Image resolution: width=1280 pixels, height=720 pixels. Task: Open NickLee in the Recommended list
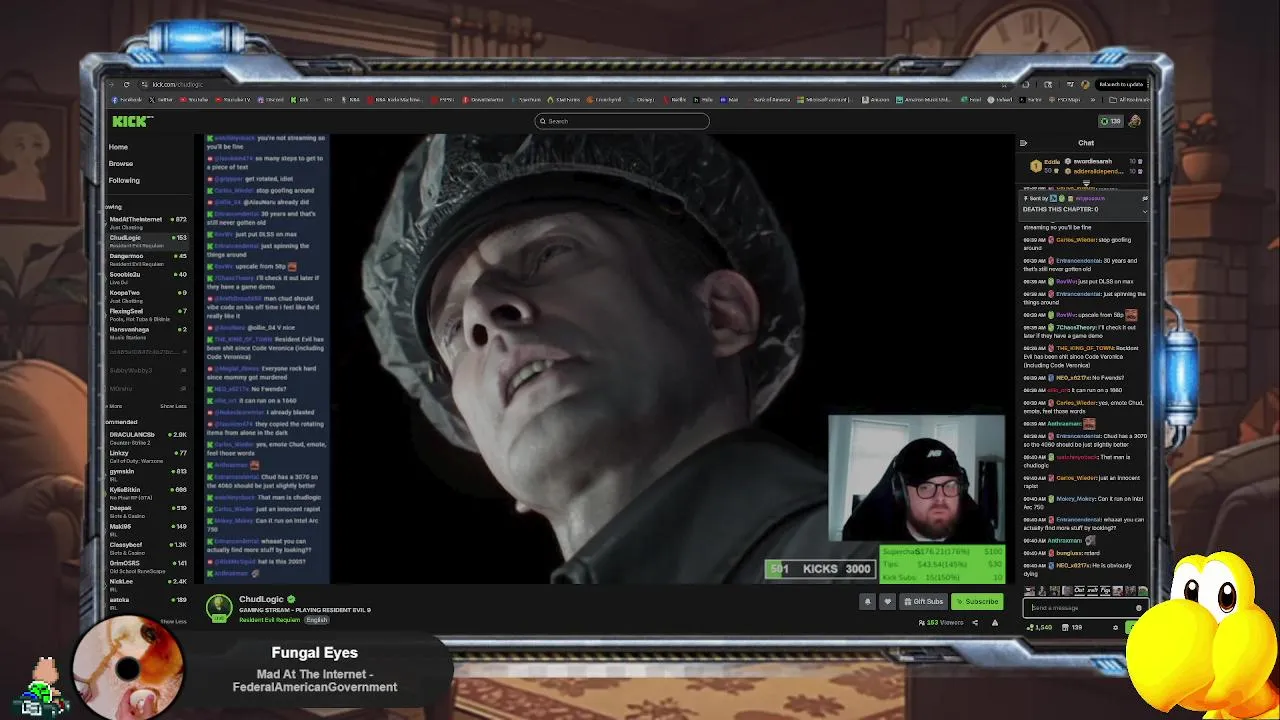[x=148, y=584]
